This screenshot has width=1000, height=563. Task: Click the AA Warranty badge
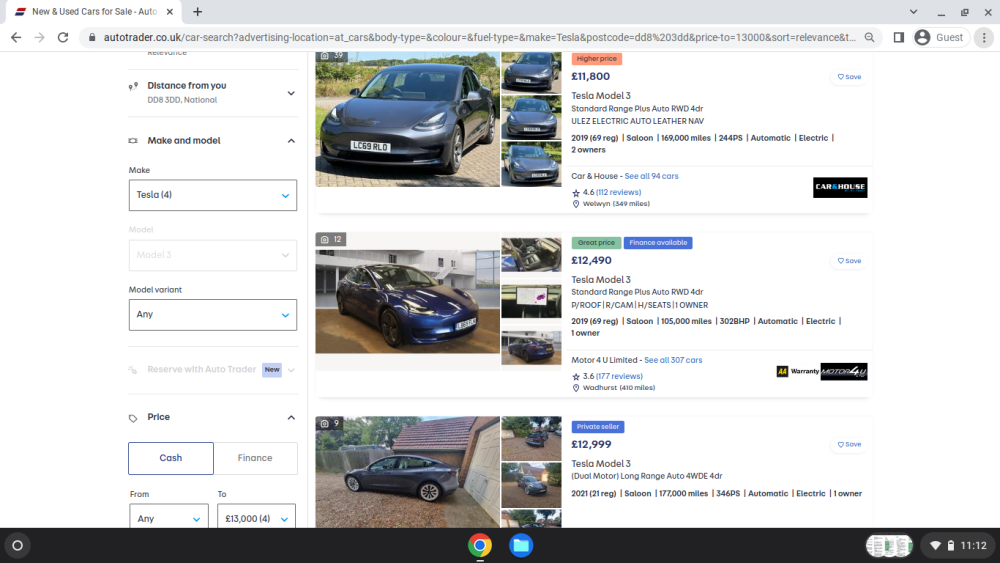pyautogui.click(x=797, y=371)
